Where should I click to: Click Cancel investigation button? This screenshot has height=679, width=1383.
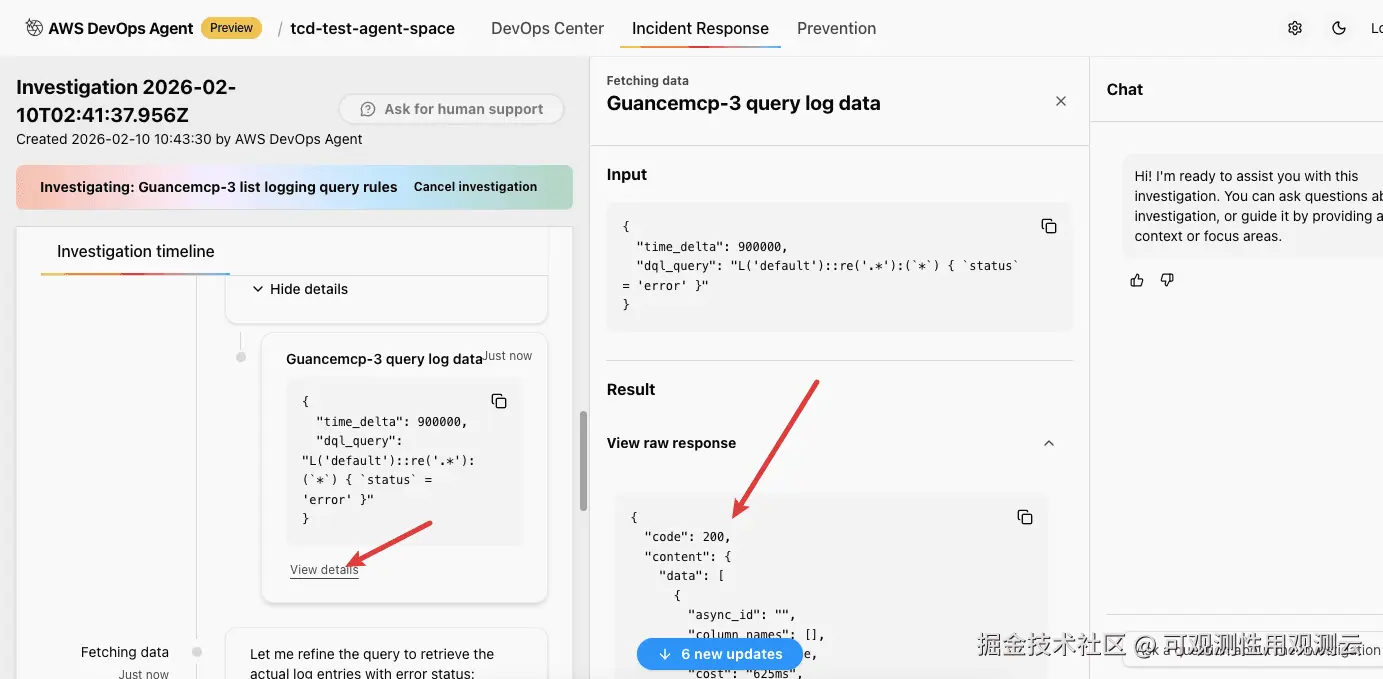coord(475,187)
